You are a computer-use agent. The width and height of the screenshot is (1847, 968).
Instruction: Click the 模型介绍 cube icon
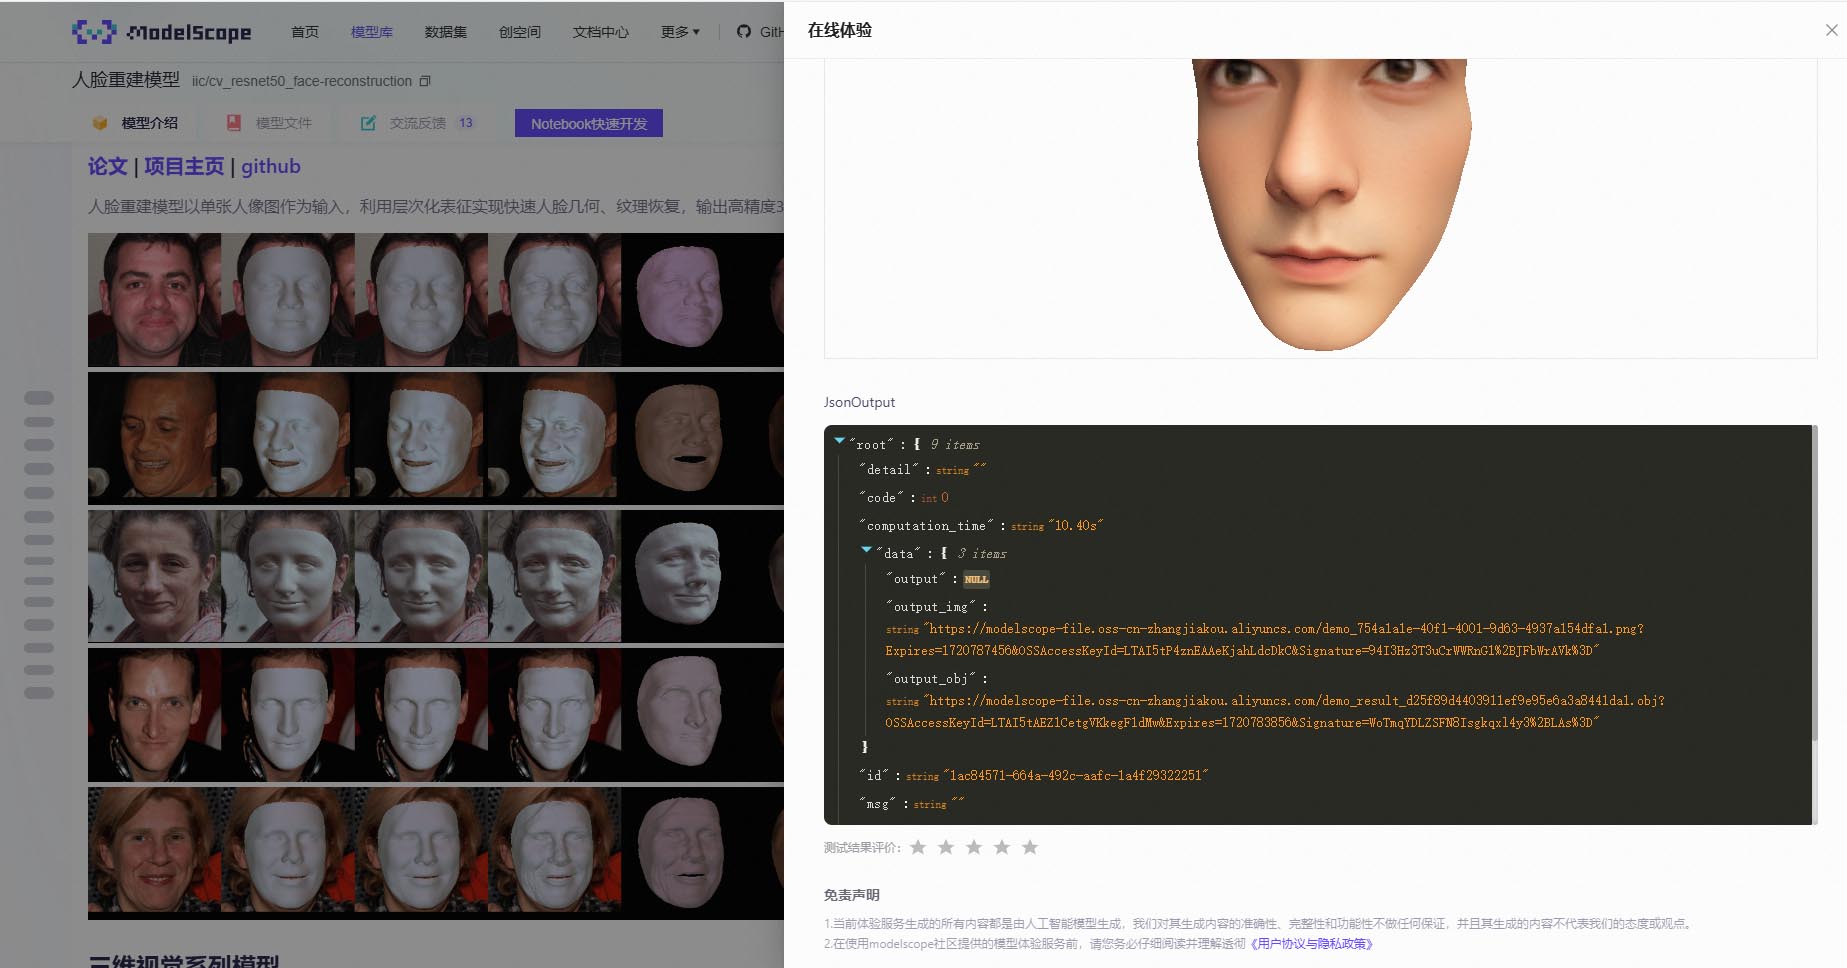(100, 123)
